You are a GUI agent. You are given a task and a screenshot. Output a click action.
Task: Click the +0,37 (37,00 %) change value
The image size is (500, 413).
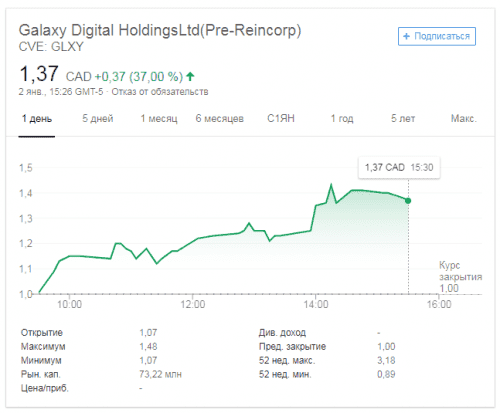click(139, 77)
